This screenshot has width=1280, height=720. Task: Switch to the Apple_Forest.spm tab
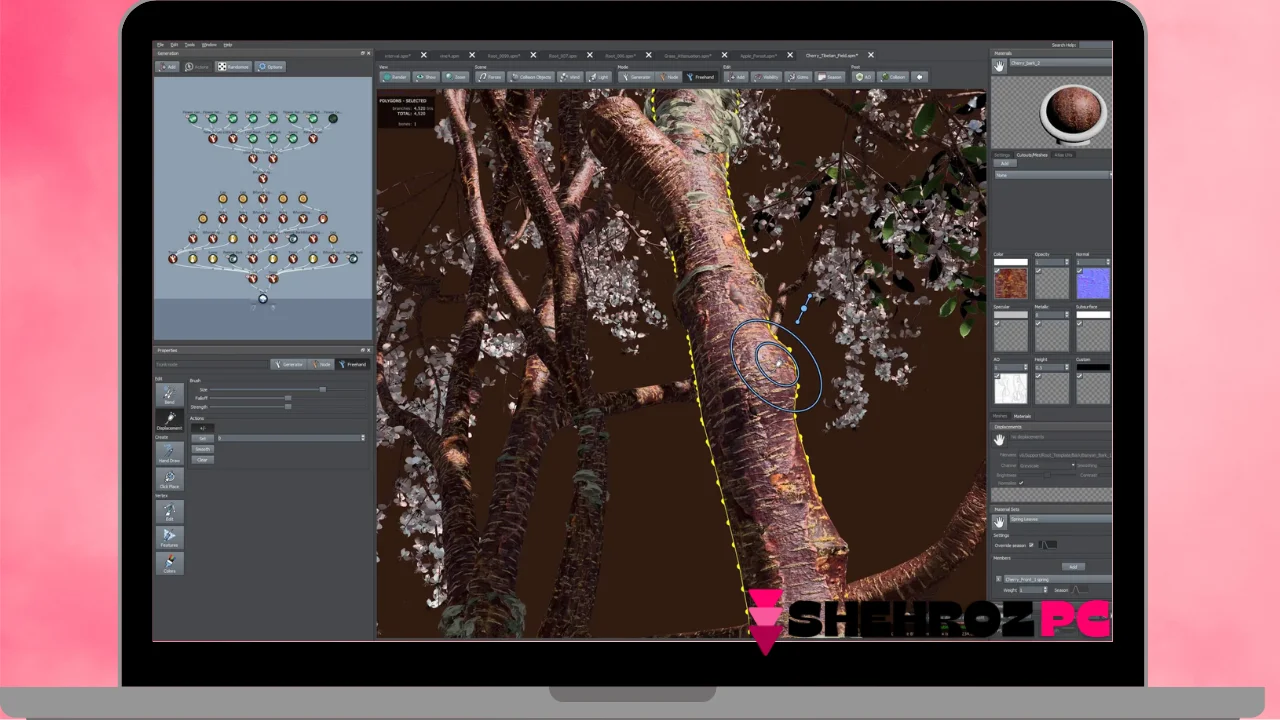coord(760,55)
